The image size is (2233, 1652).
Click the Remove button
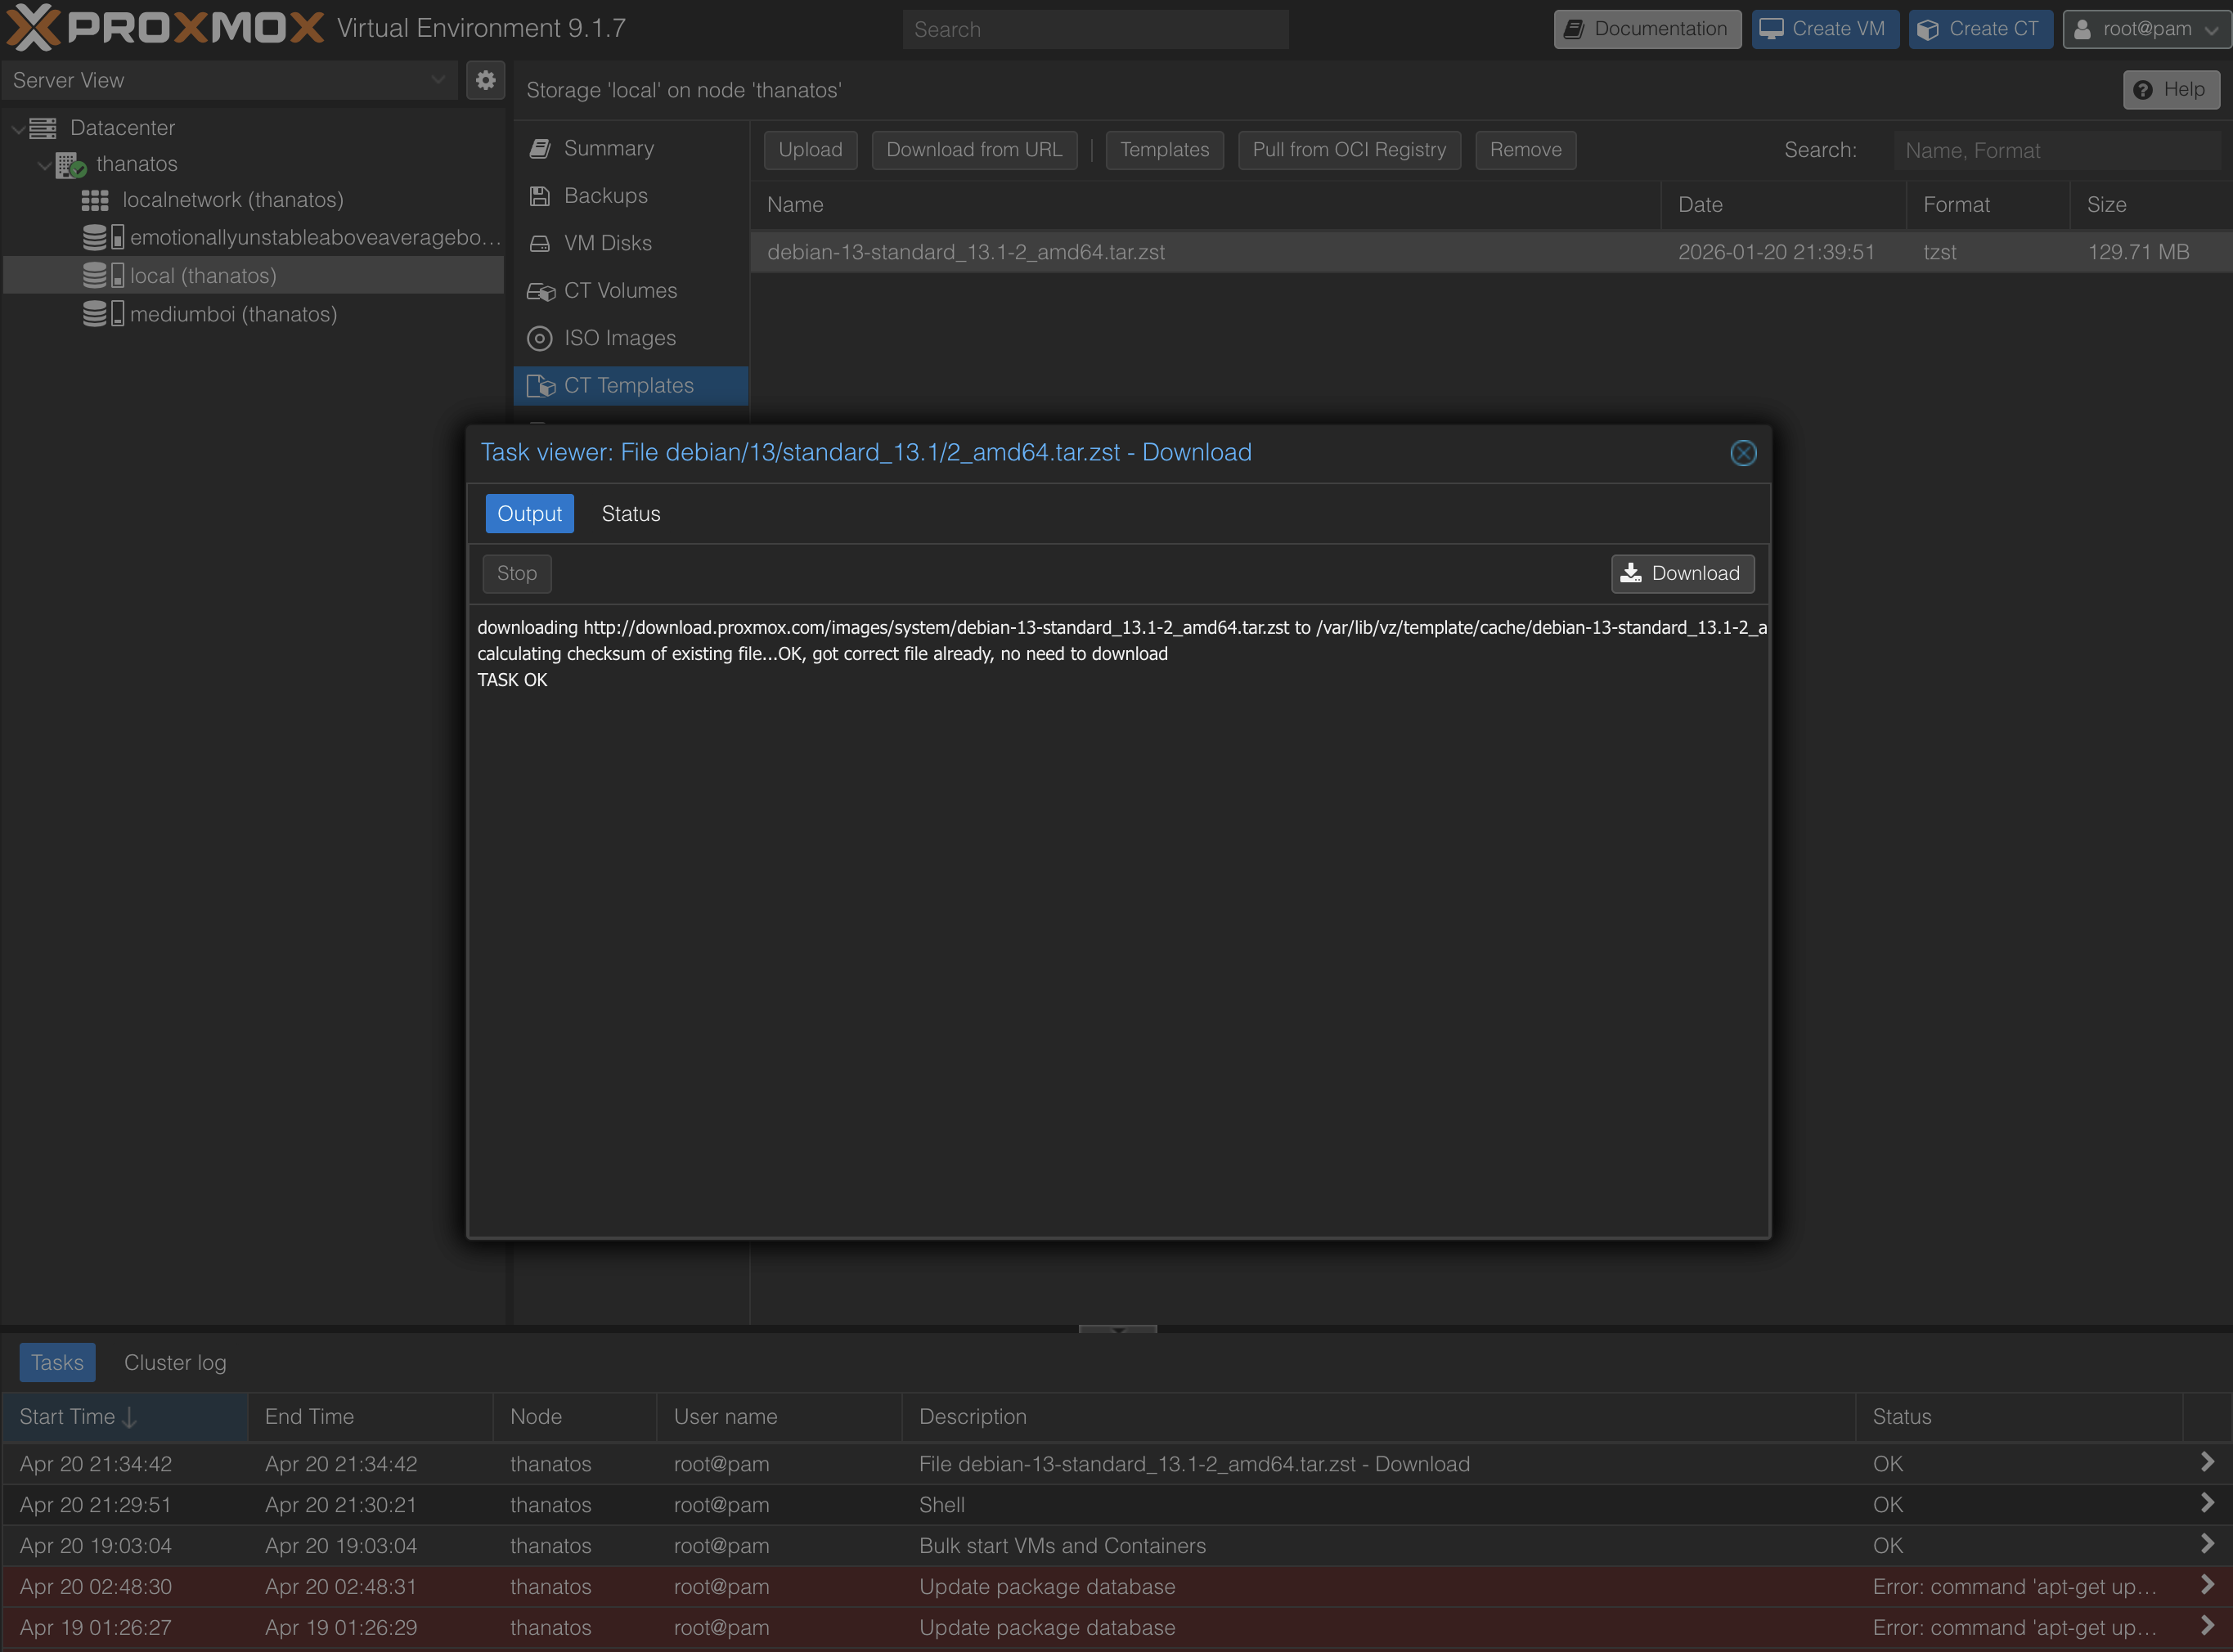tap(1525, 150)
